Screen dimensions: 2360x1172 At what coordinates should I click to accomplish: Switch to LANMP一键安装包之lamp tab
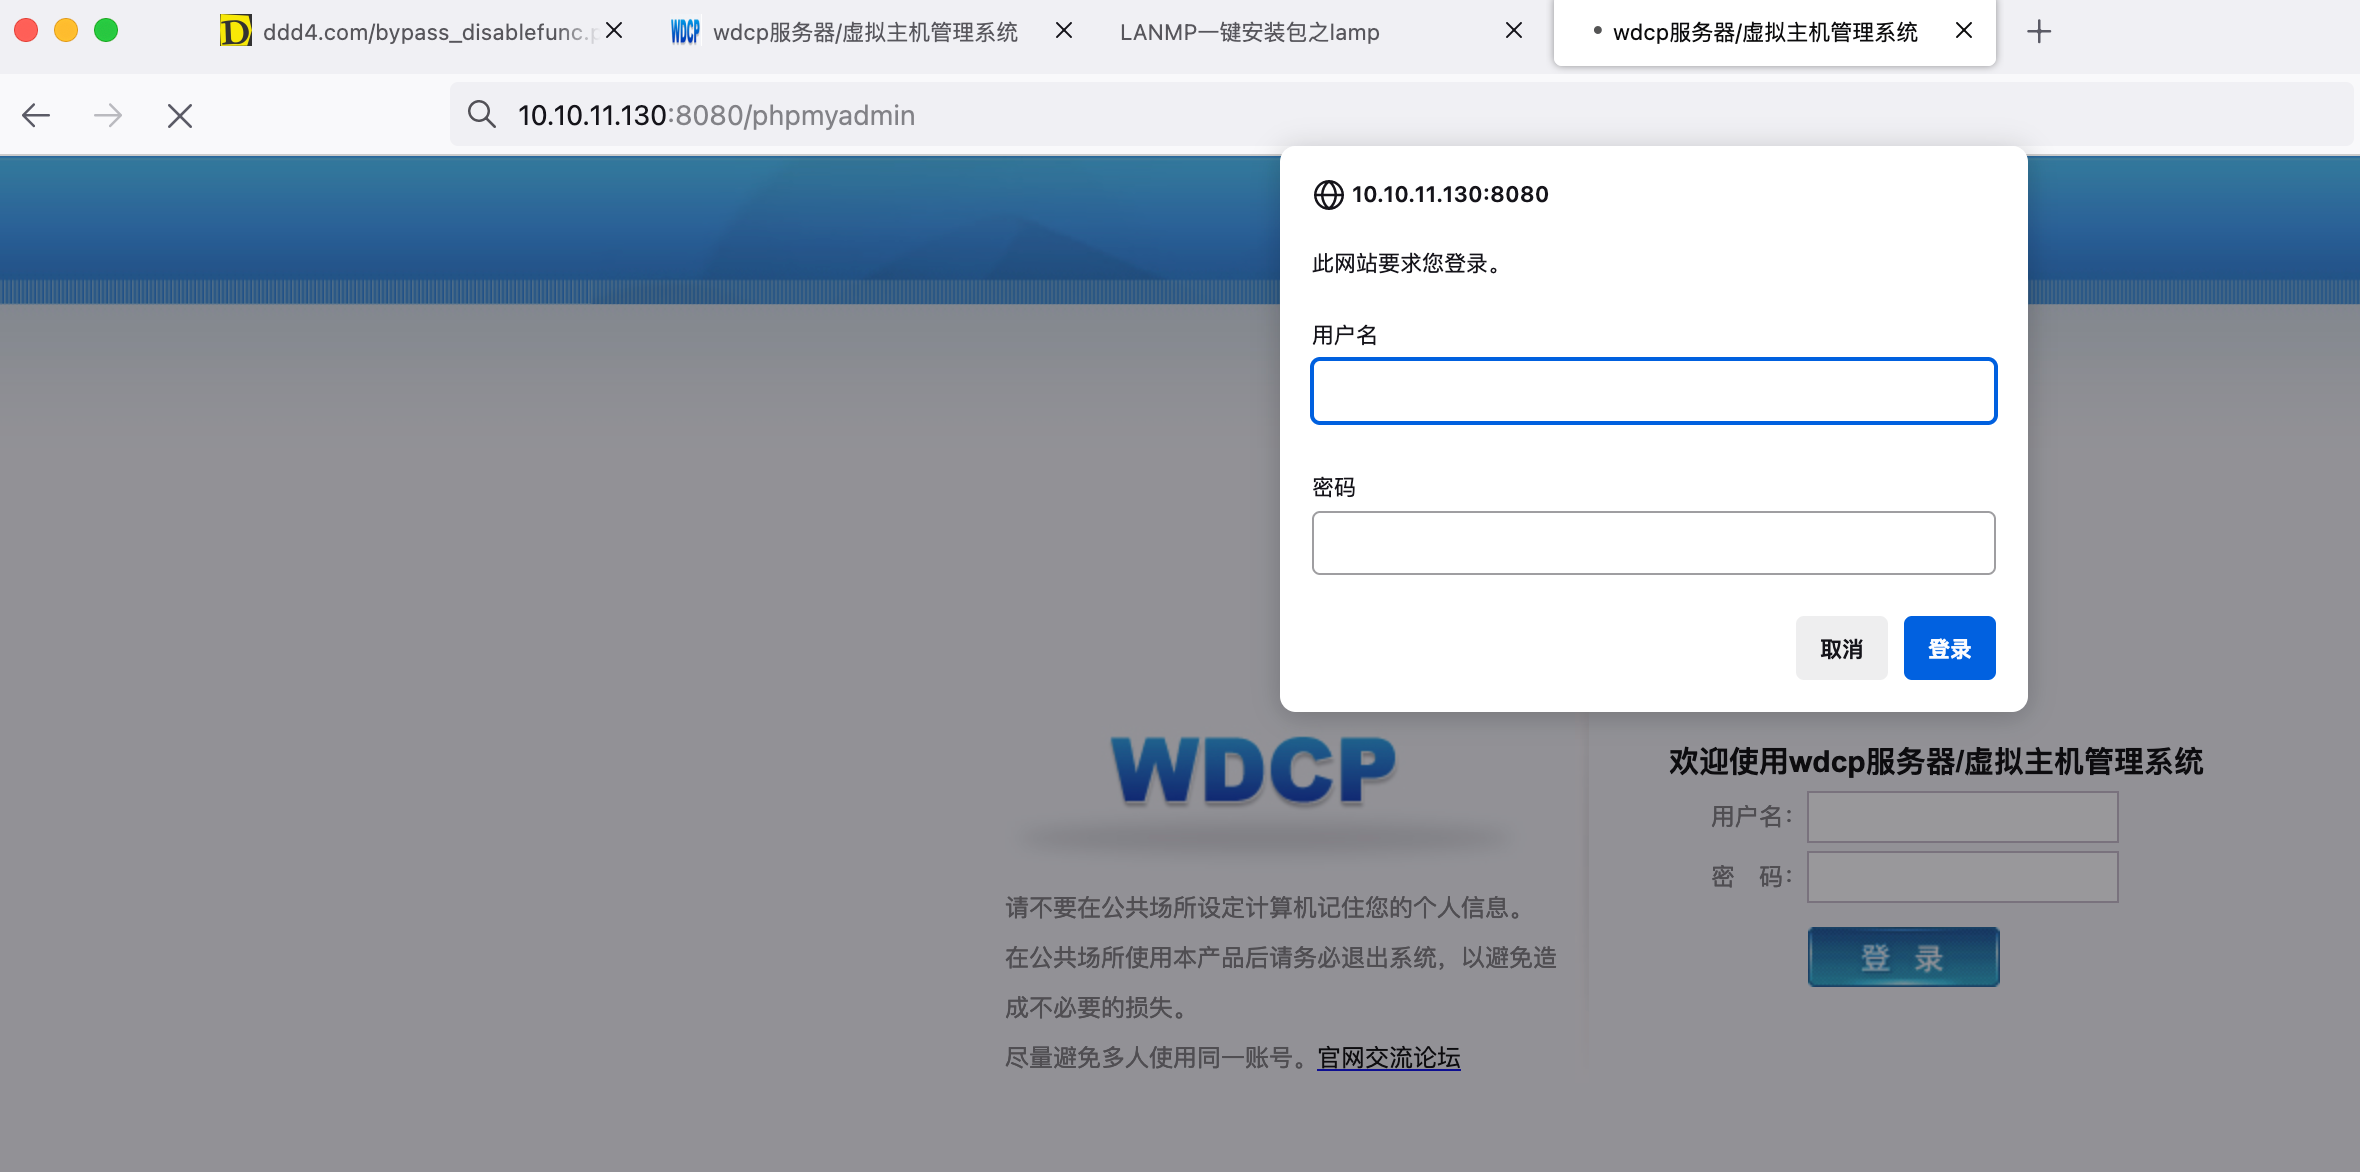(1250, 32)
